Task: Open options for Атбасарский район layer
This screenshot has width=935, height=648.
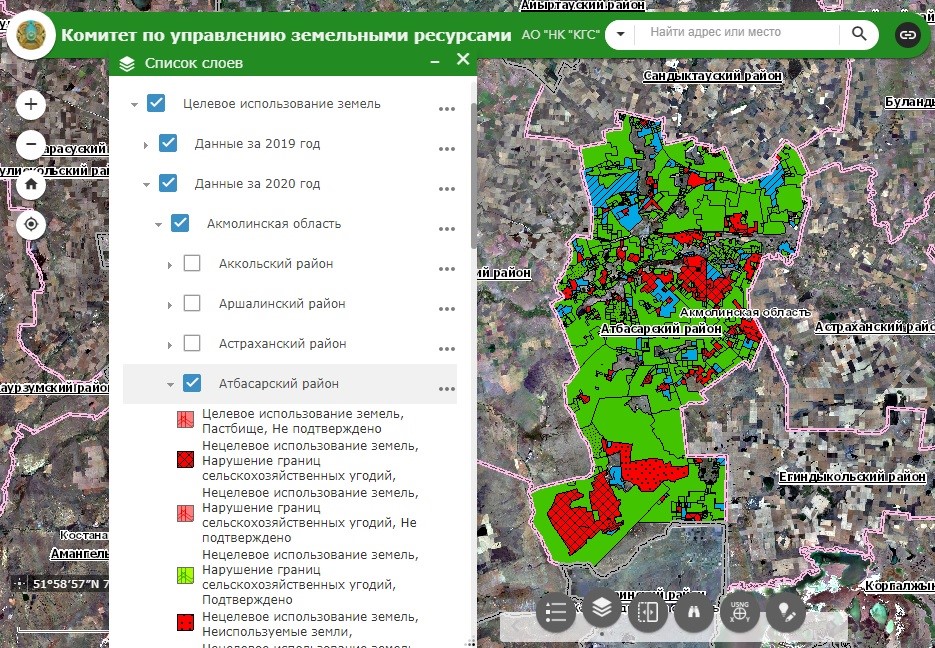Action: point(447,389)
